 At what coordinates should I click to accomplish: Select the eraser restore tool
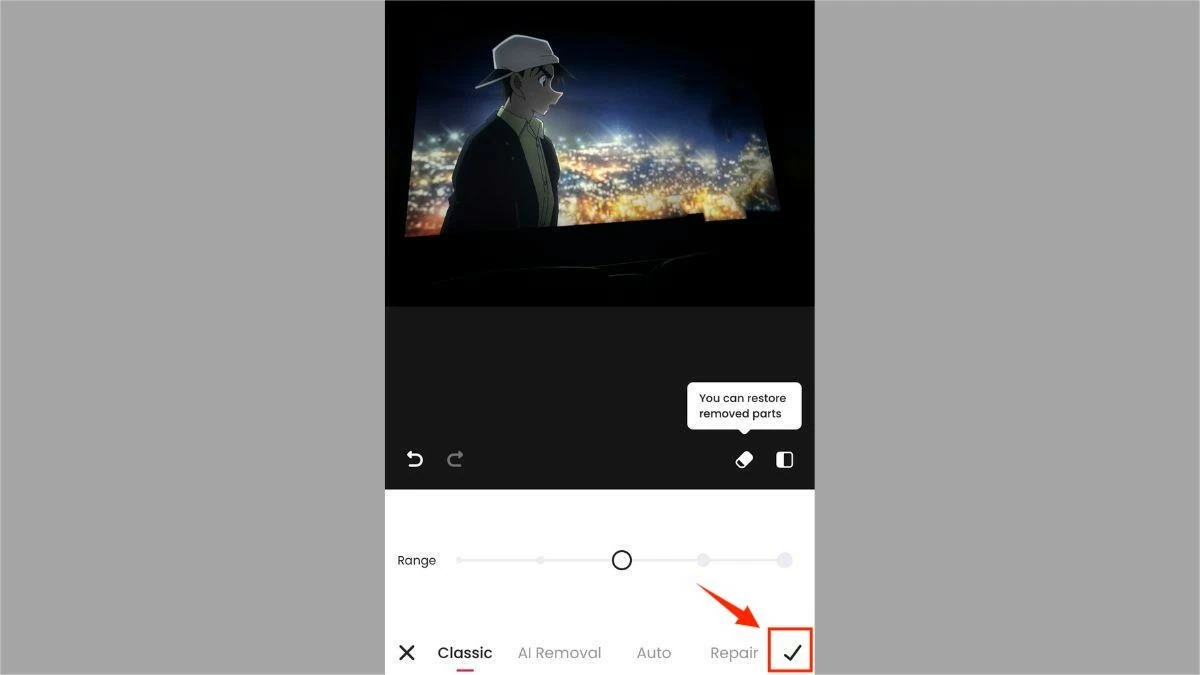pyautogui.click(x=744, y=459)
